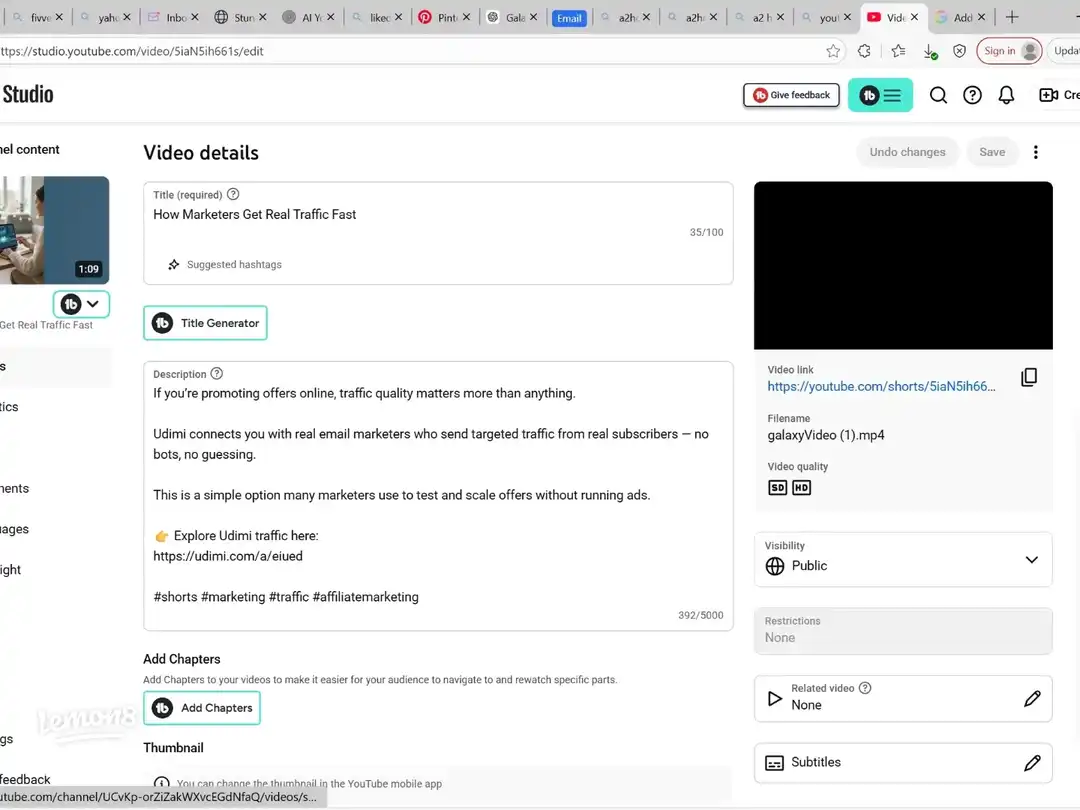This screenshot has height=810, width=1080.
Task: Bookmark this page with the star icon
Action: 833,51
